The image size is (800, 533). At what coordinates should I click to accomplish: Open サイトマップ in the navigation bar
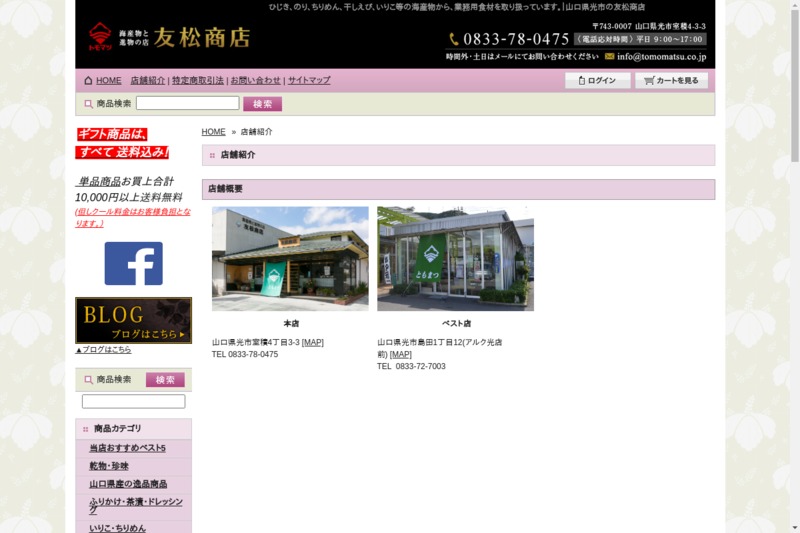pos(309,80)
